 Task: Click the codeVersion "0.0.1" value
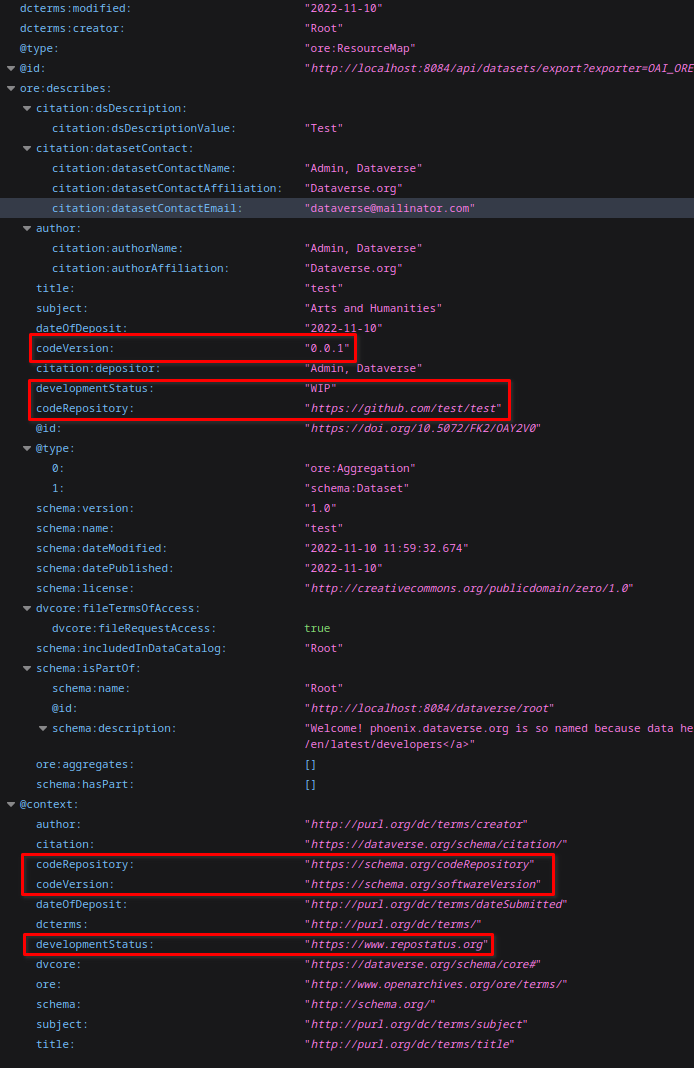(327, 348)
